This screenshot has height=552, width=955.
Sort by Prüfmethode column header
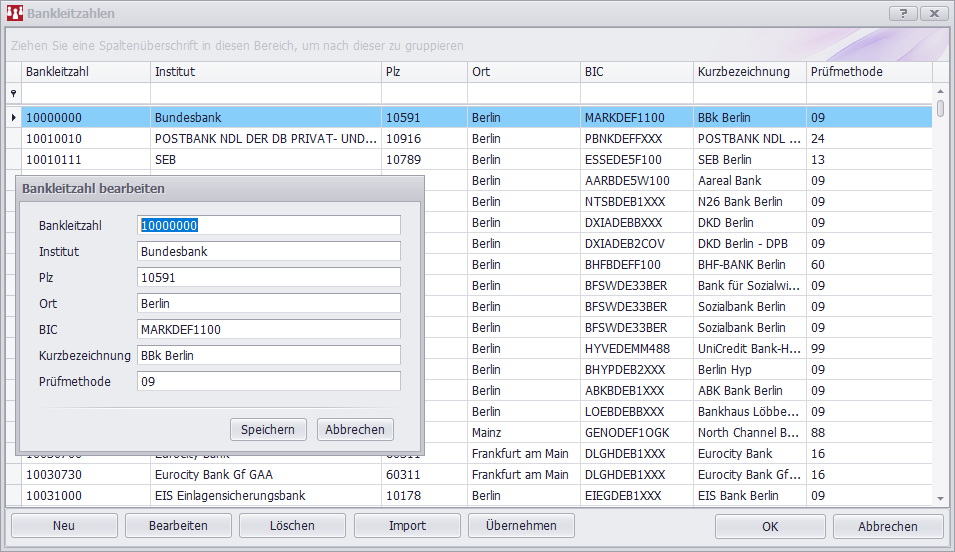[868, 72]
